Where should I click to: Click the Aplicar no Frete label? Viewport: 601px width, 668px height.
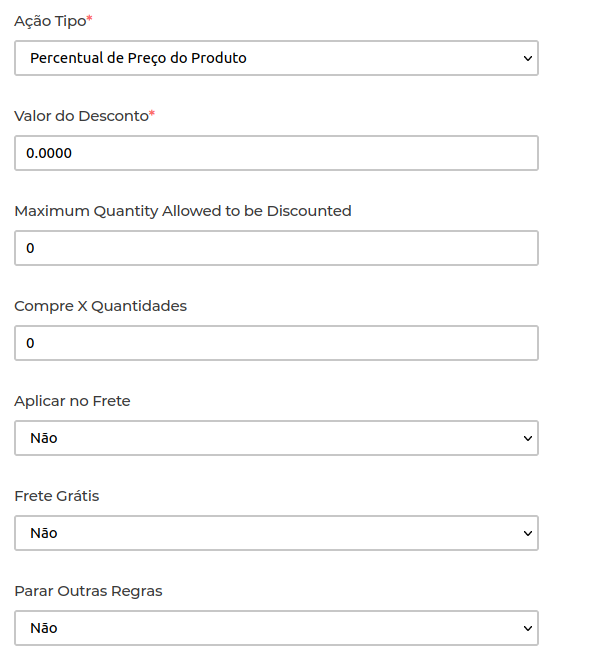click(x=72, y=401)
